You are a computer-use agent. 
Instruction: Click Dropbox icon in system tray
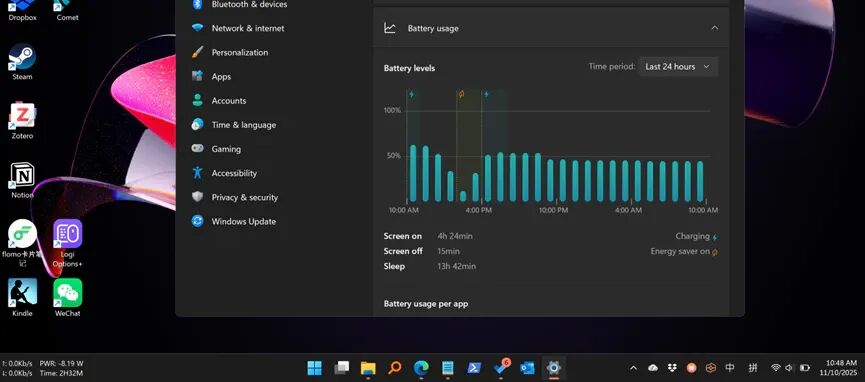click(x=672, y=368)
